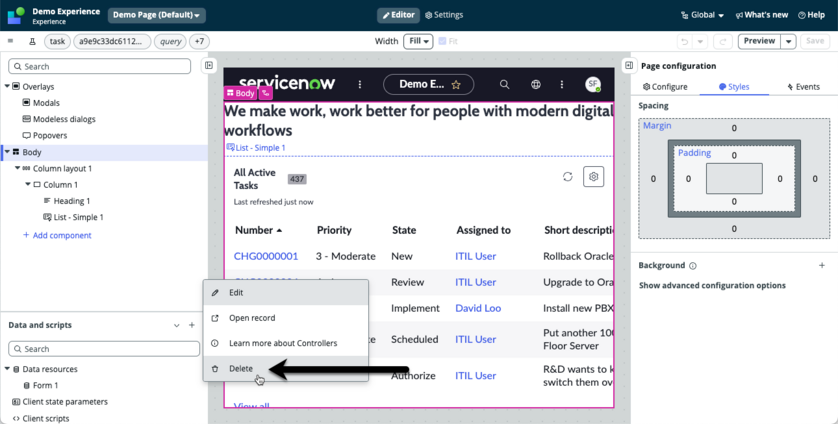Choose Edit from context menu

click(x=285, y=292)
